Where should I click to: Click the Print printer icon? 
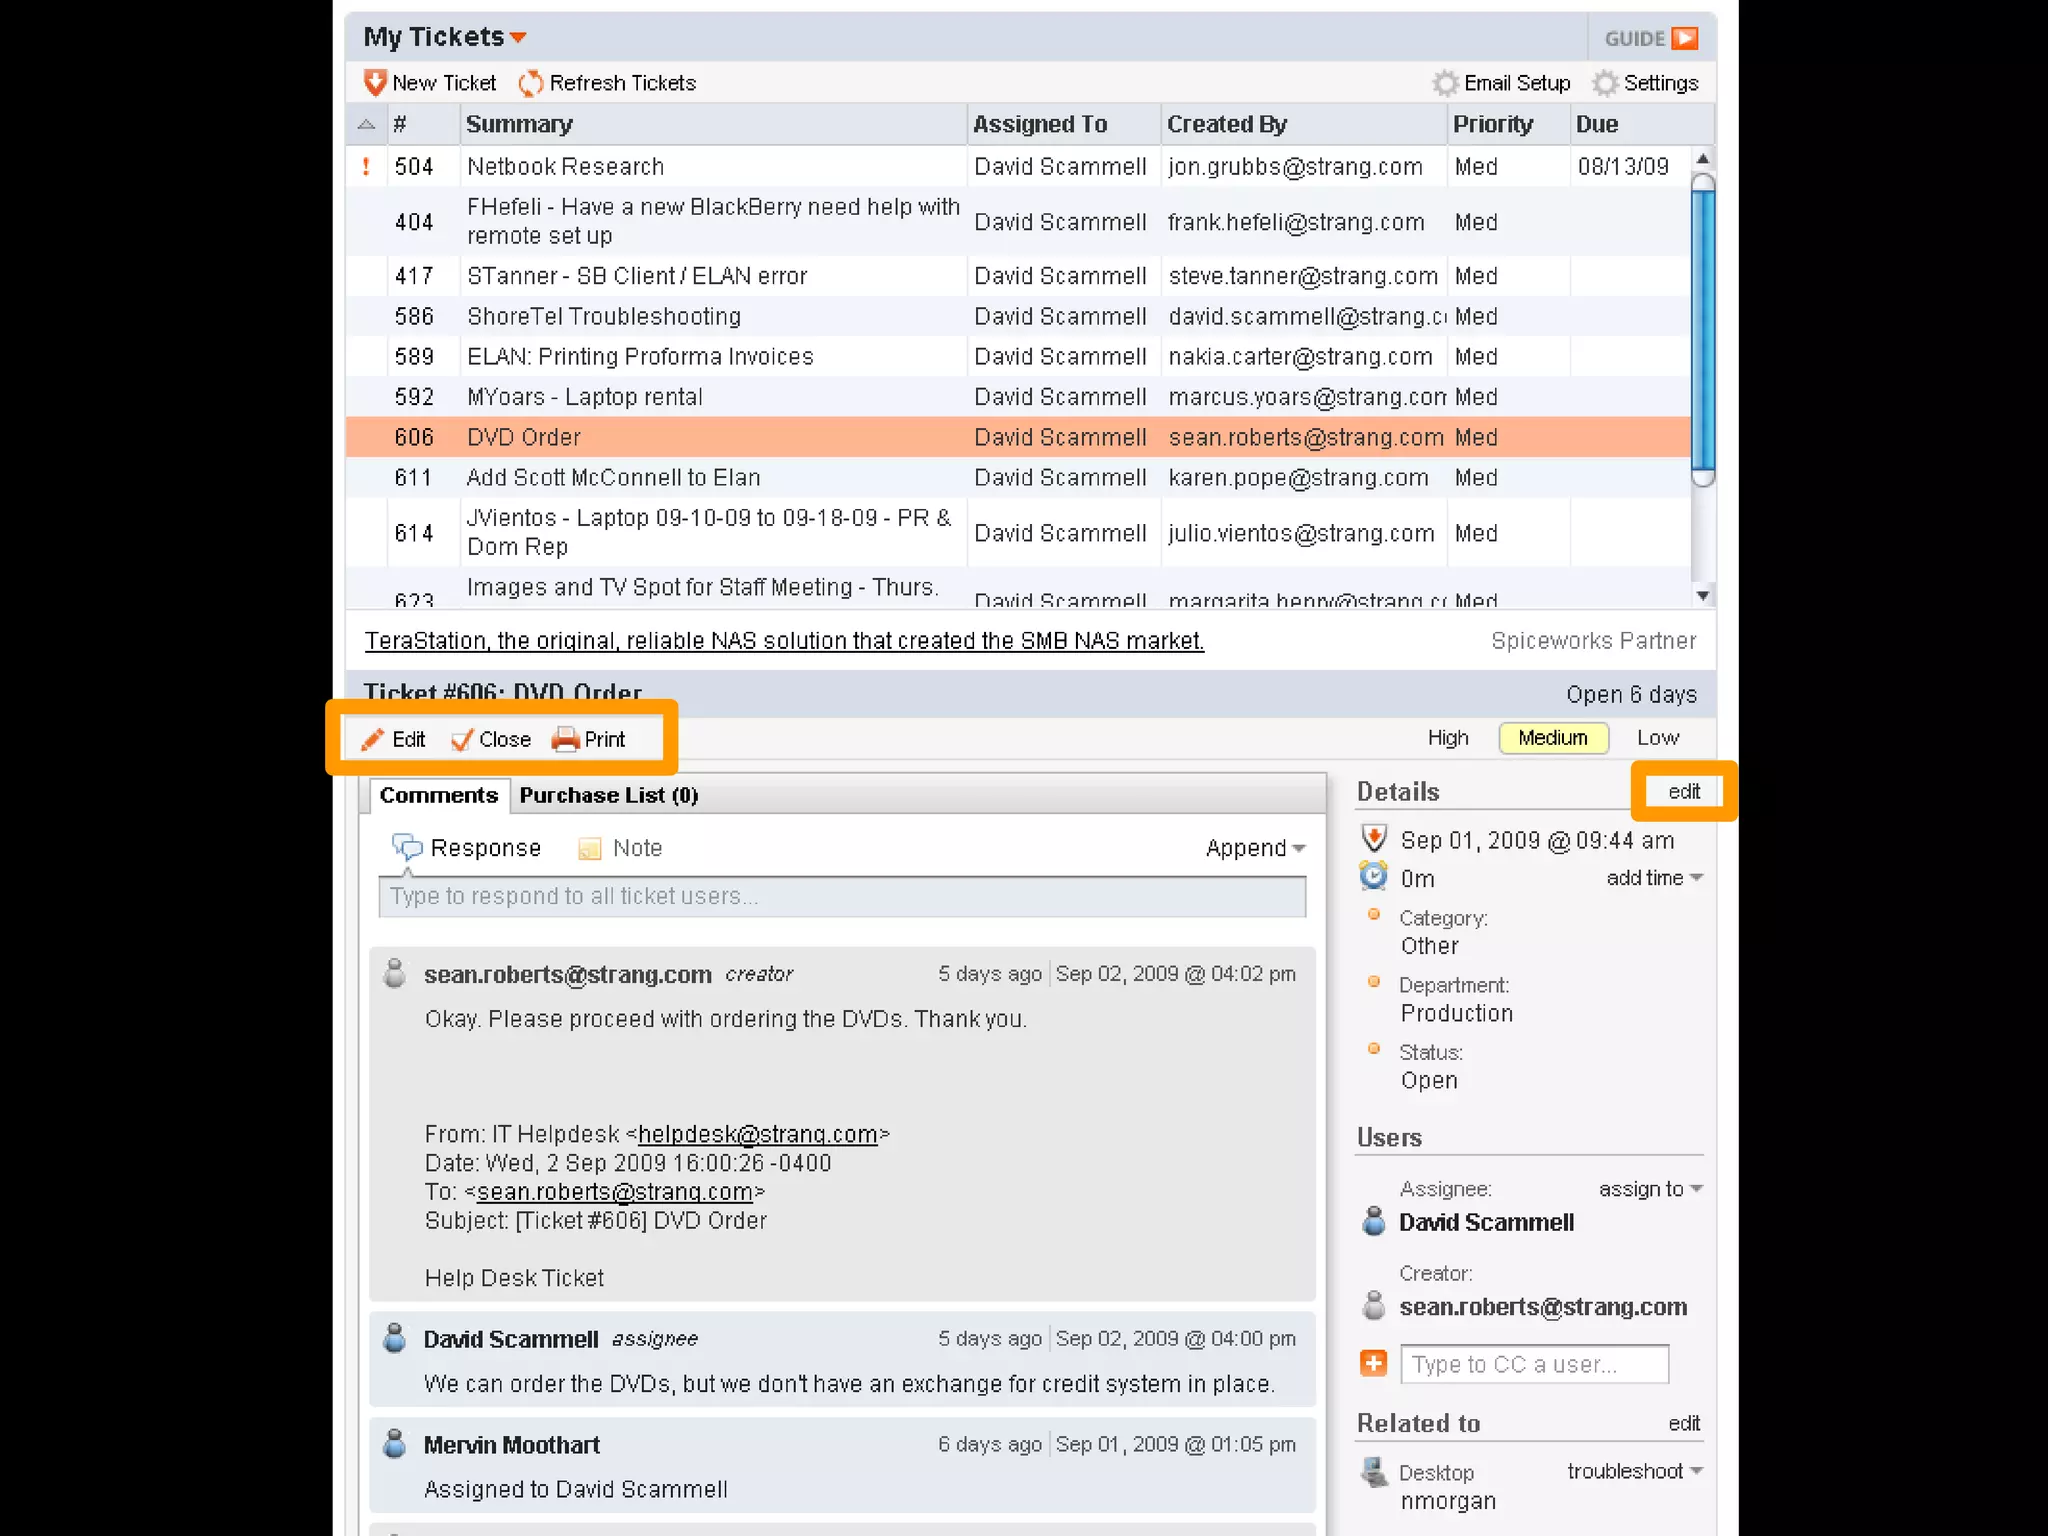565,739
